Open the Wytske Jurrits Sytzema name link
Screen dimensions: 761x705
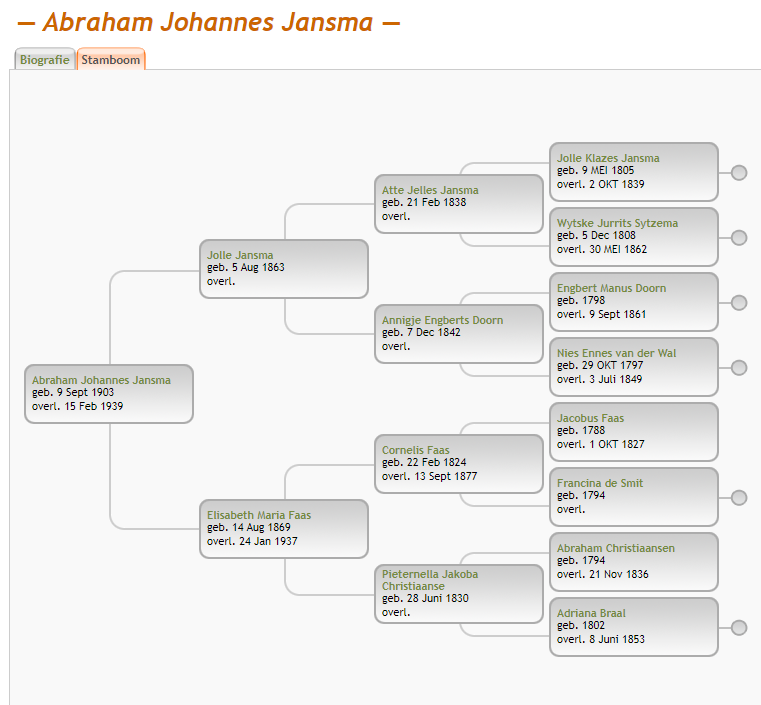click(617, 223)
